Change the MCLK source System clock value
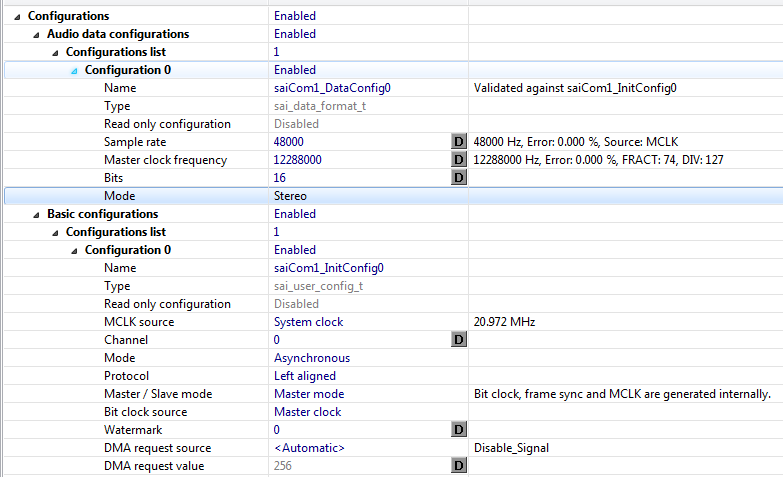783x477 pixels. tap(308, 322)
